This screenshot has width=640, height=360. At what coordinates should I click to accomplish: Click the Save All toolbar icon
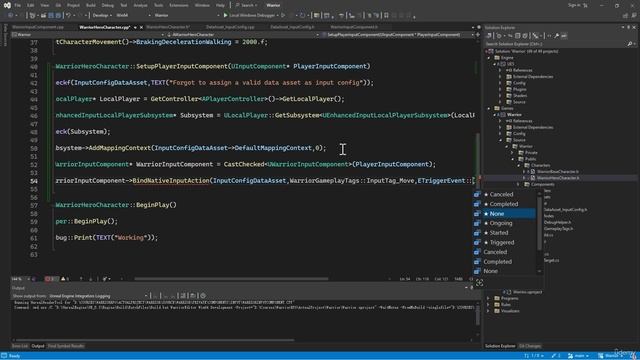coord(58,16)
